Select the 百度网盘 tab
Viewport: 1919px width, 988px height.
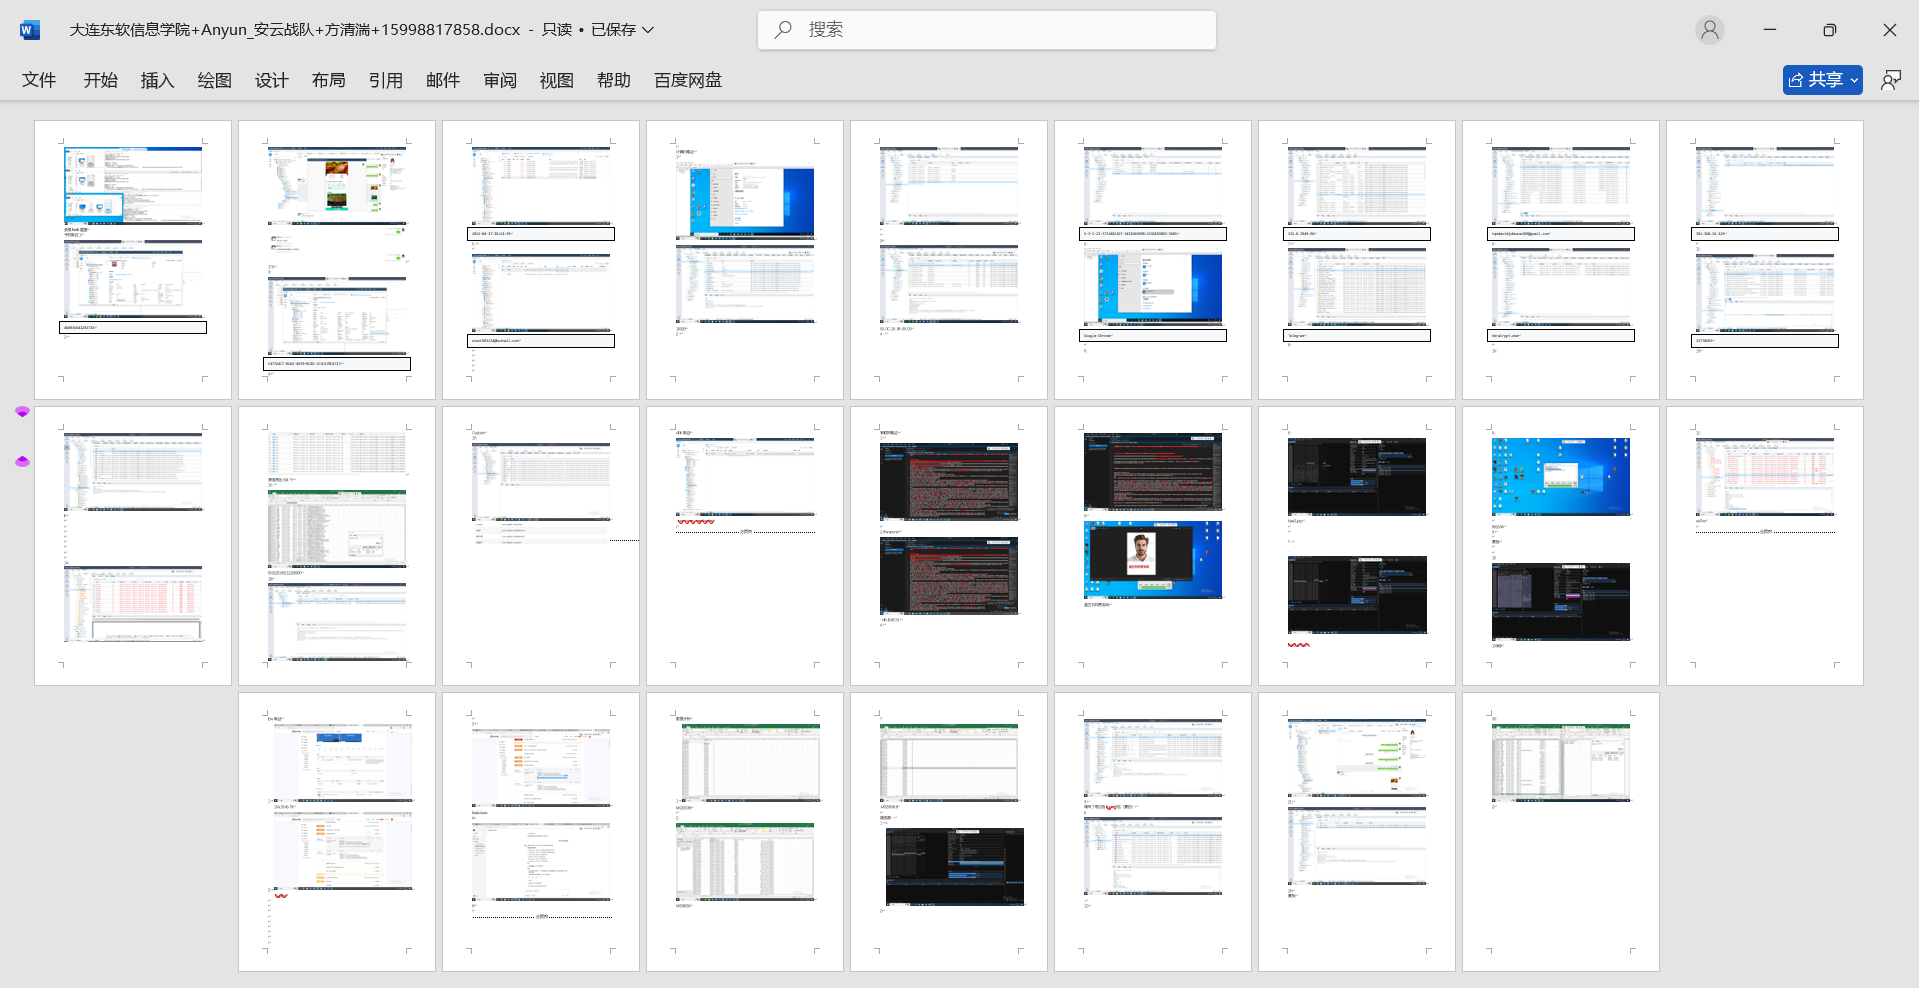688,80
